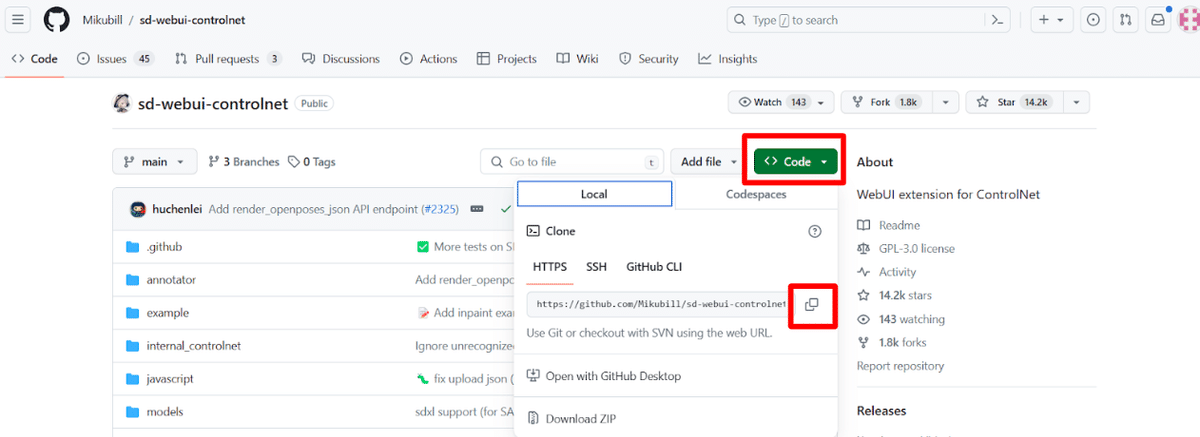1200x437 pixels.
Task: Open the annotator folder
Action: (171, 280)
